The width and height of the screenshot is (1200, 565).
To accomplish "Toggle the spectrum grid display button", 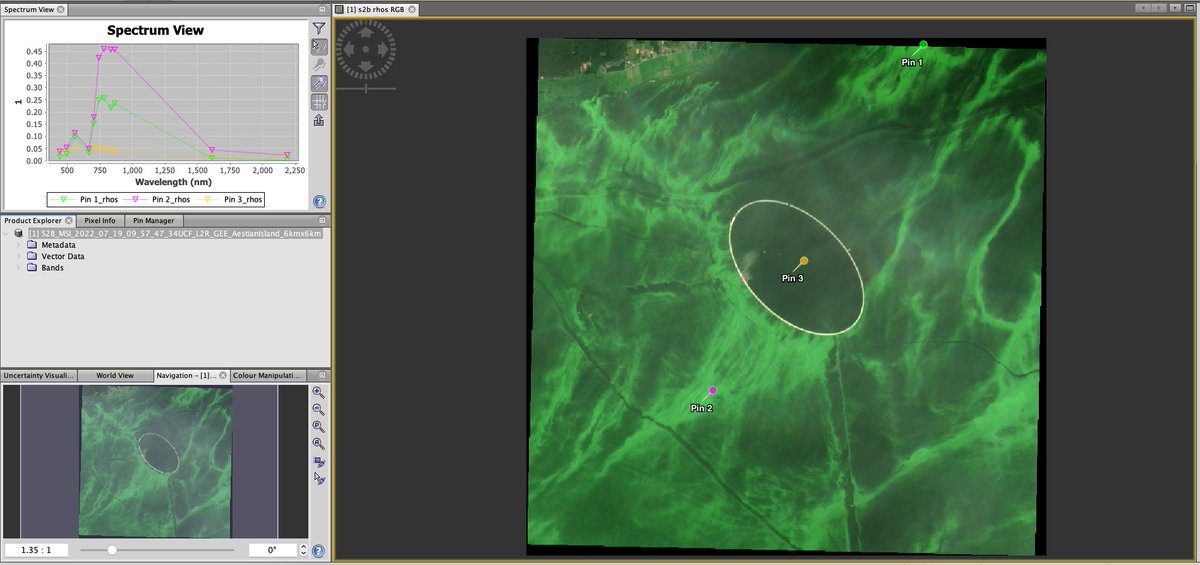I will click(x=319, y=101).
